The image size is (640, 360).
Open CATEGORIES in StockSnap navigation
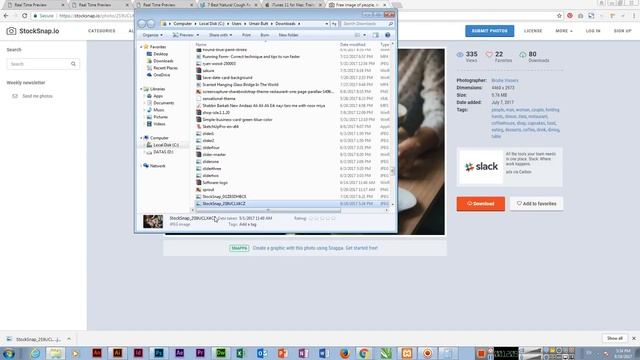coord(102,31)
